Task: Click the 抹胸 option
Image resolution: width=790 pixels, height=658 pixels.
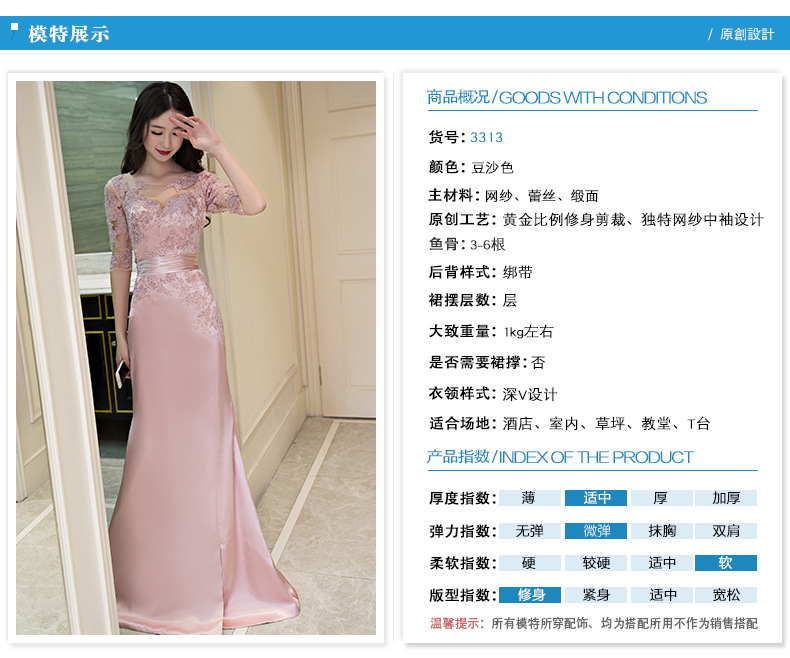Action: pos(661,531)
